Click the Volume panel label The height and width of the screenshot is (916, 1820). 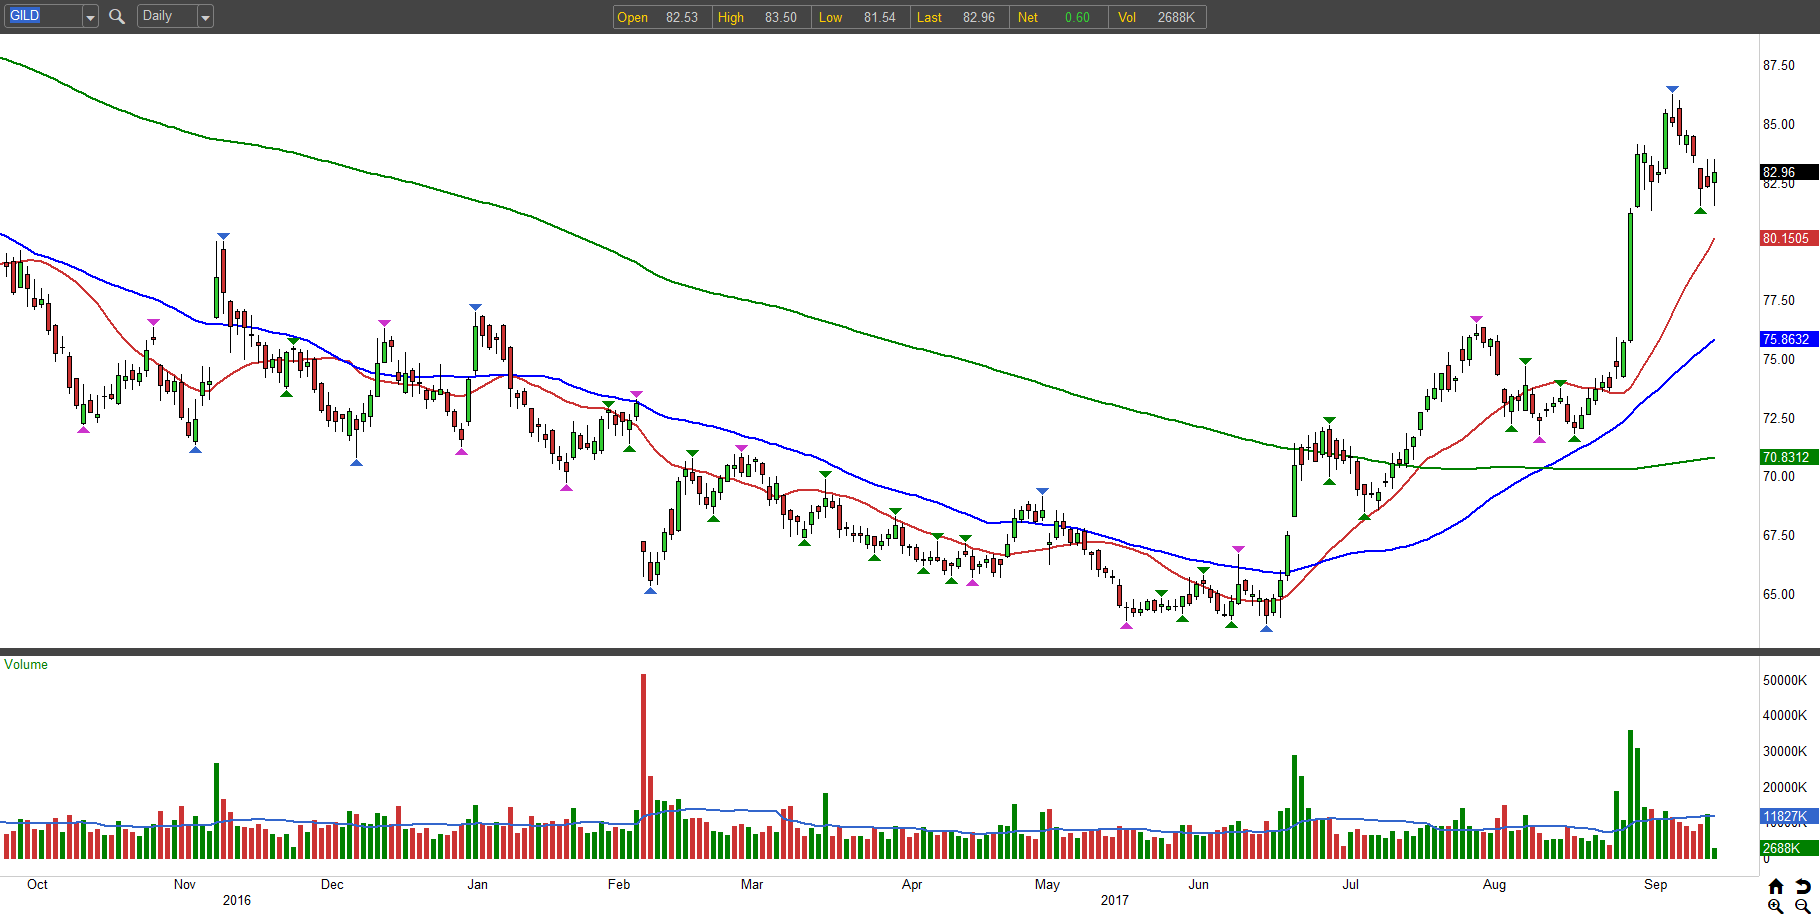pyautogui.click(x=26, y=664)
